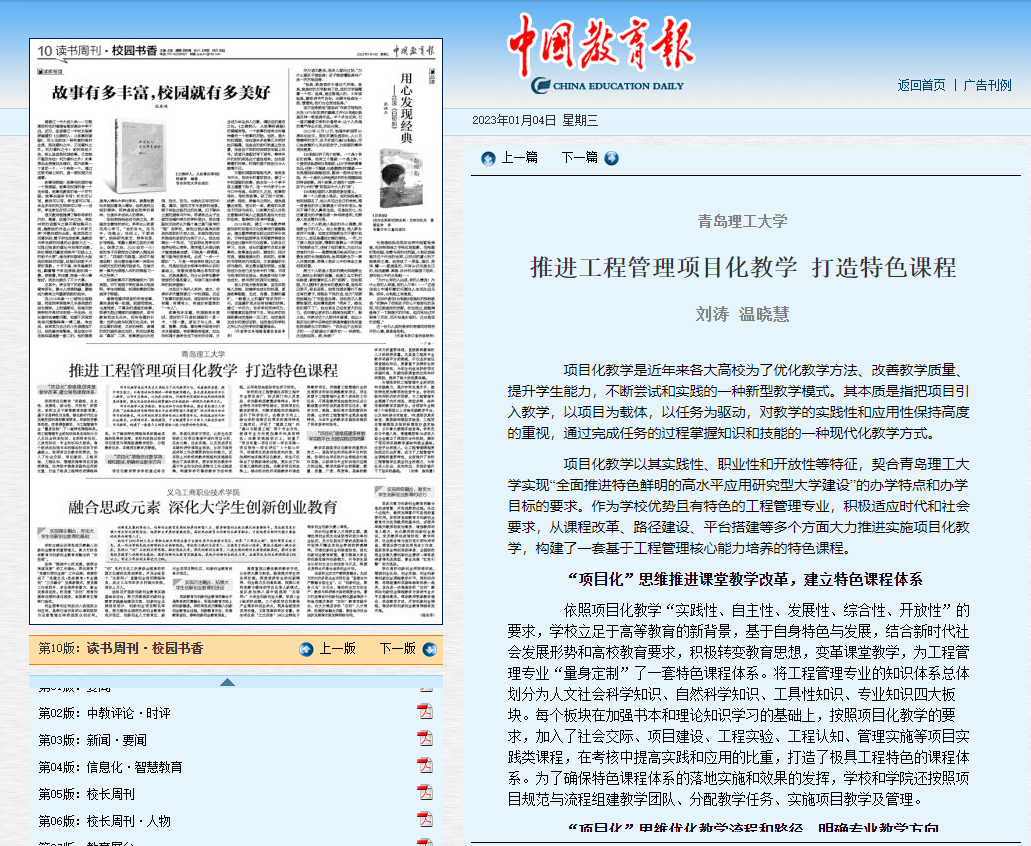Open PDF for 第06版 校长周刊·人物
The image size is (1031, 846).
425,820
